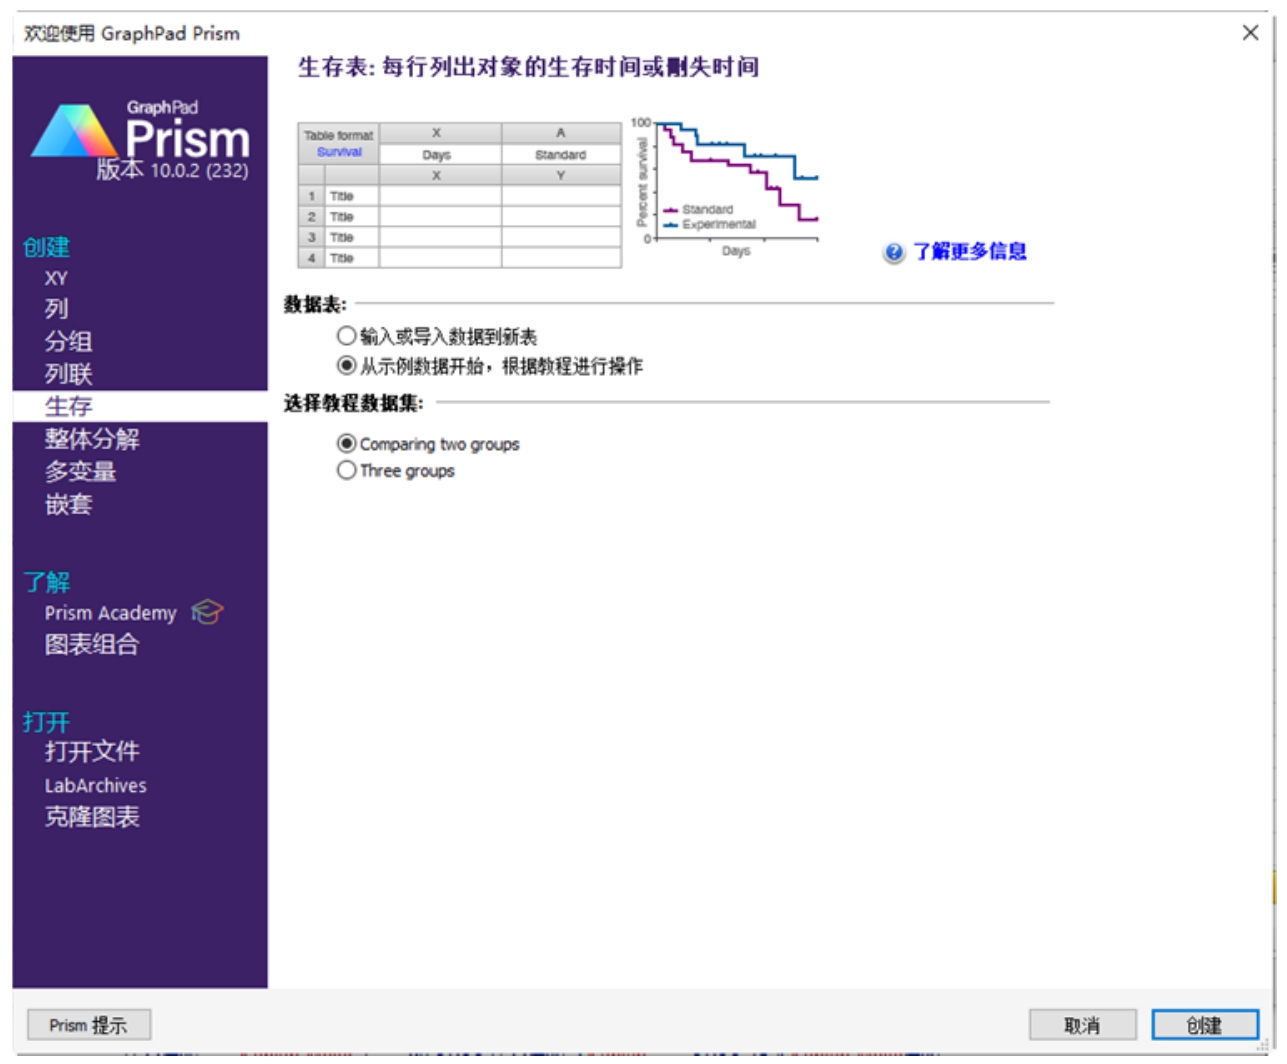1287x1064 pixels.
Task: Select 分组 table type in sidebar
Action: coord(68,342)
